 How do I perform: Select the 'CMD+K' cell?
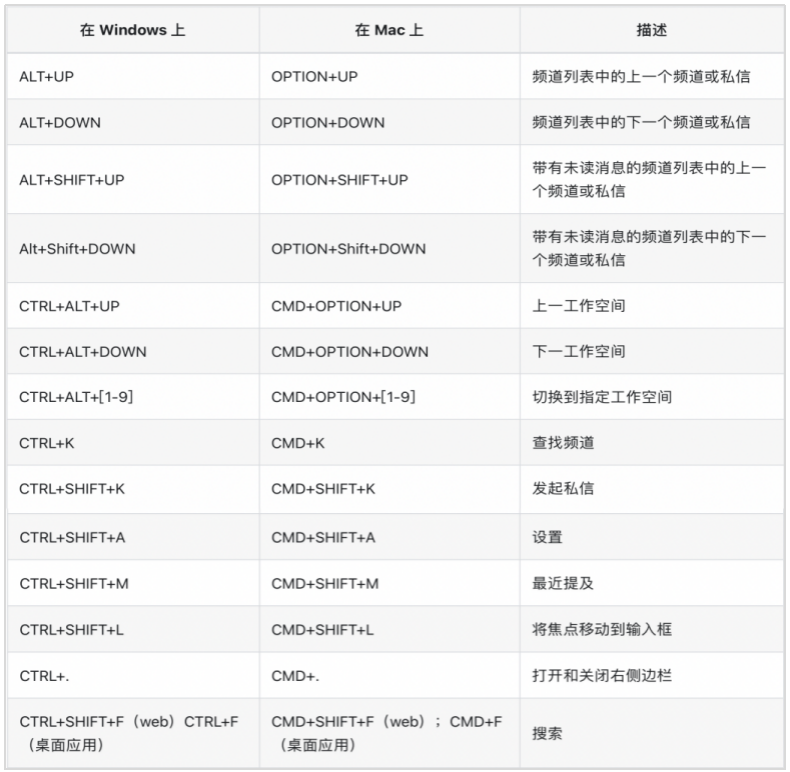[389, 443]
